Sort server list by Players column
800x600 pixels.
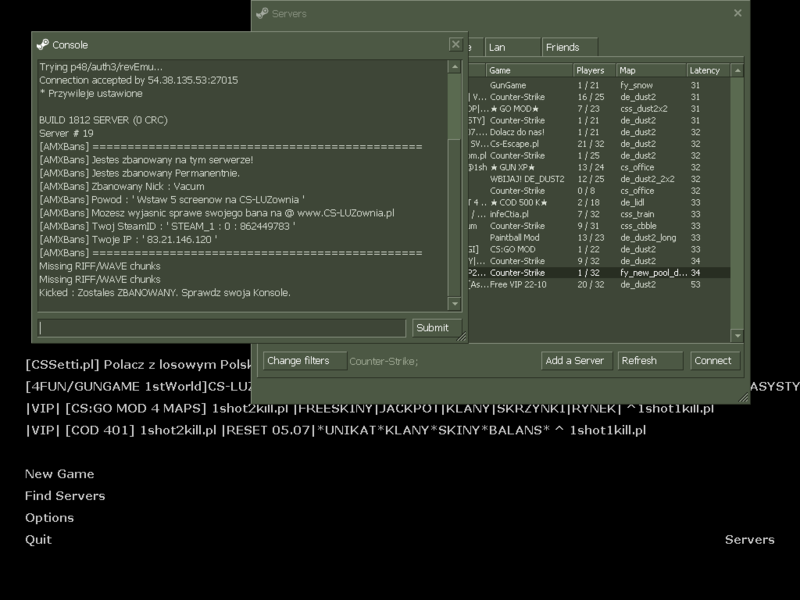pyautogui.click(x=592, y=71)
